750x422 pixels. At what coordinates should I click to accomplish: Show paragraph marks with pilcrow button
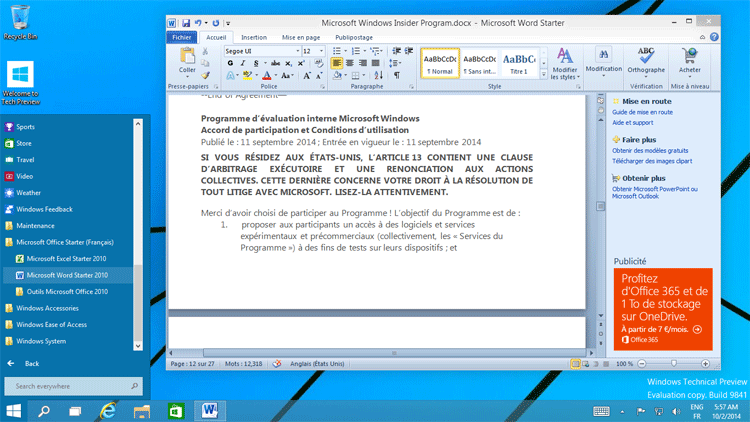(397, 75)
